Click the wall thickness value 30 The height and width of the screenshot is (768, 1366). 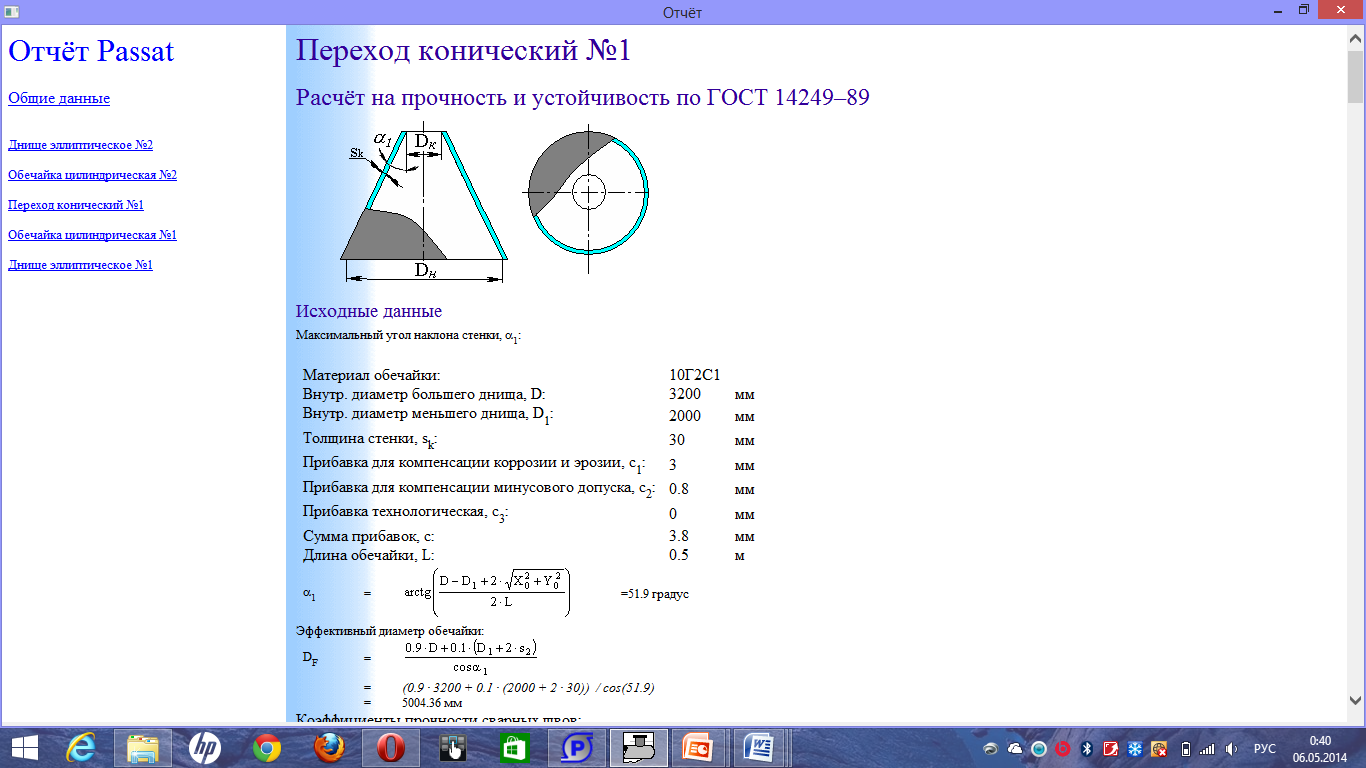tap(677, 440)
